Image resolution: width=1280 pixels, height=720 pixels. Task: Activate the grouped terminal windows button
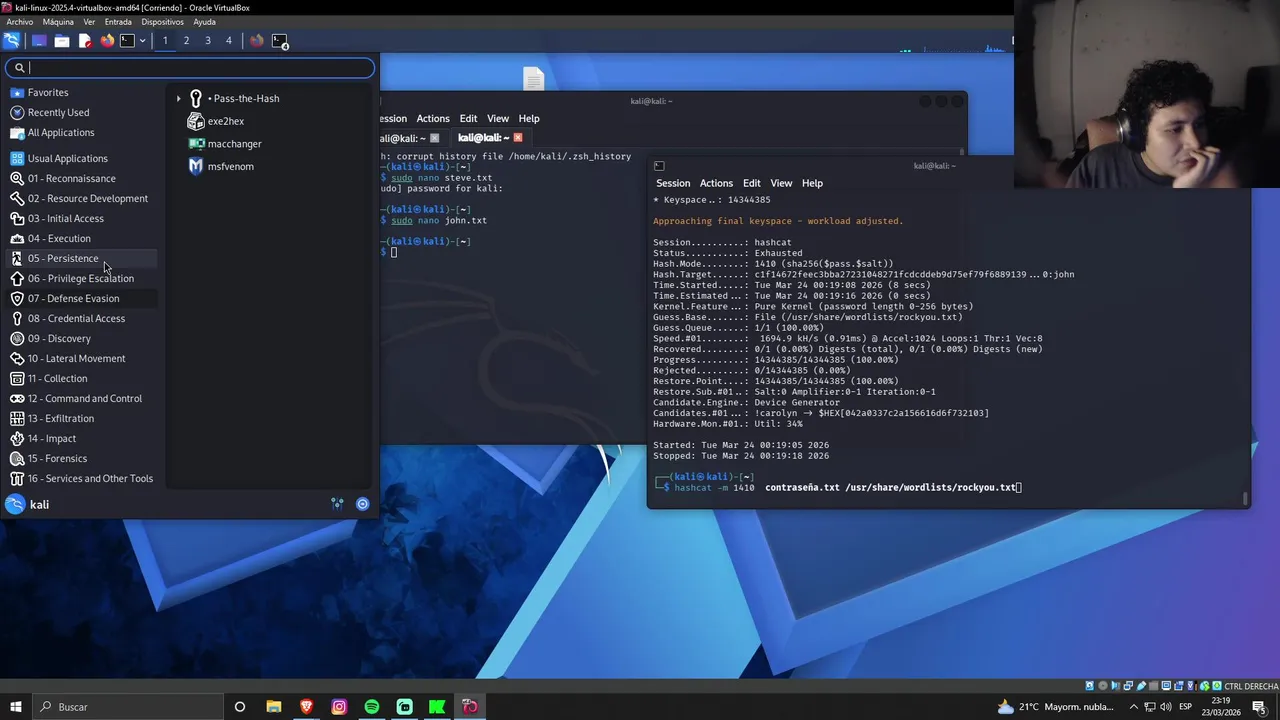[281, 41]
